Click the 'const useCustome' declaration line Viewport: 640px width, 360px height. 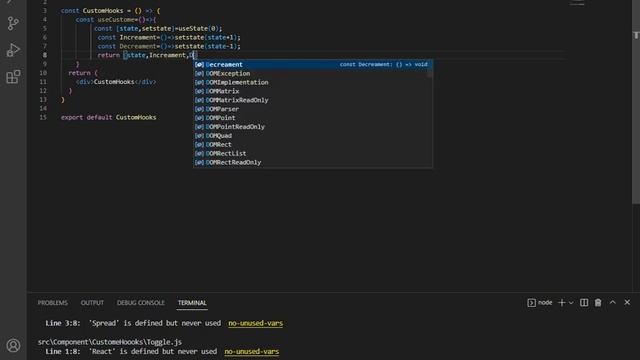[116, 20]
